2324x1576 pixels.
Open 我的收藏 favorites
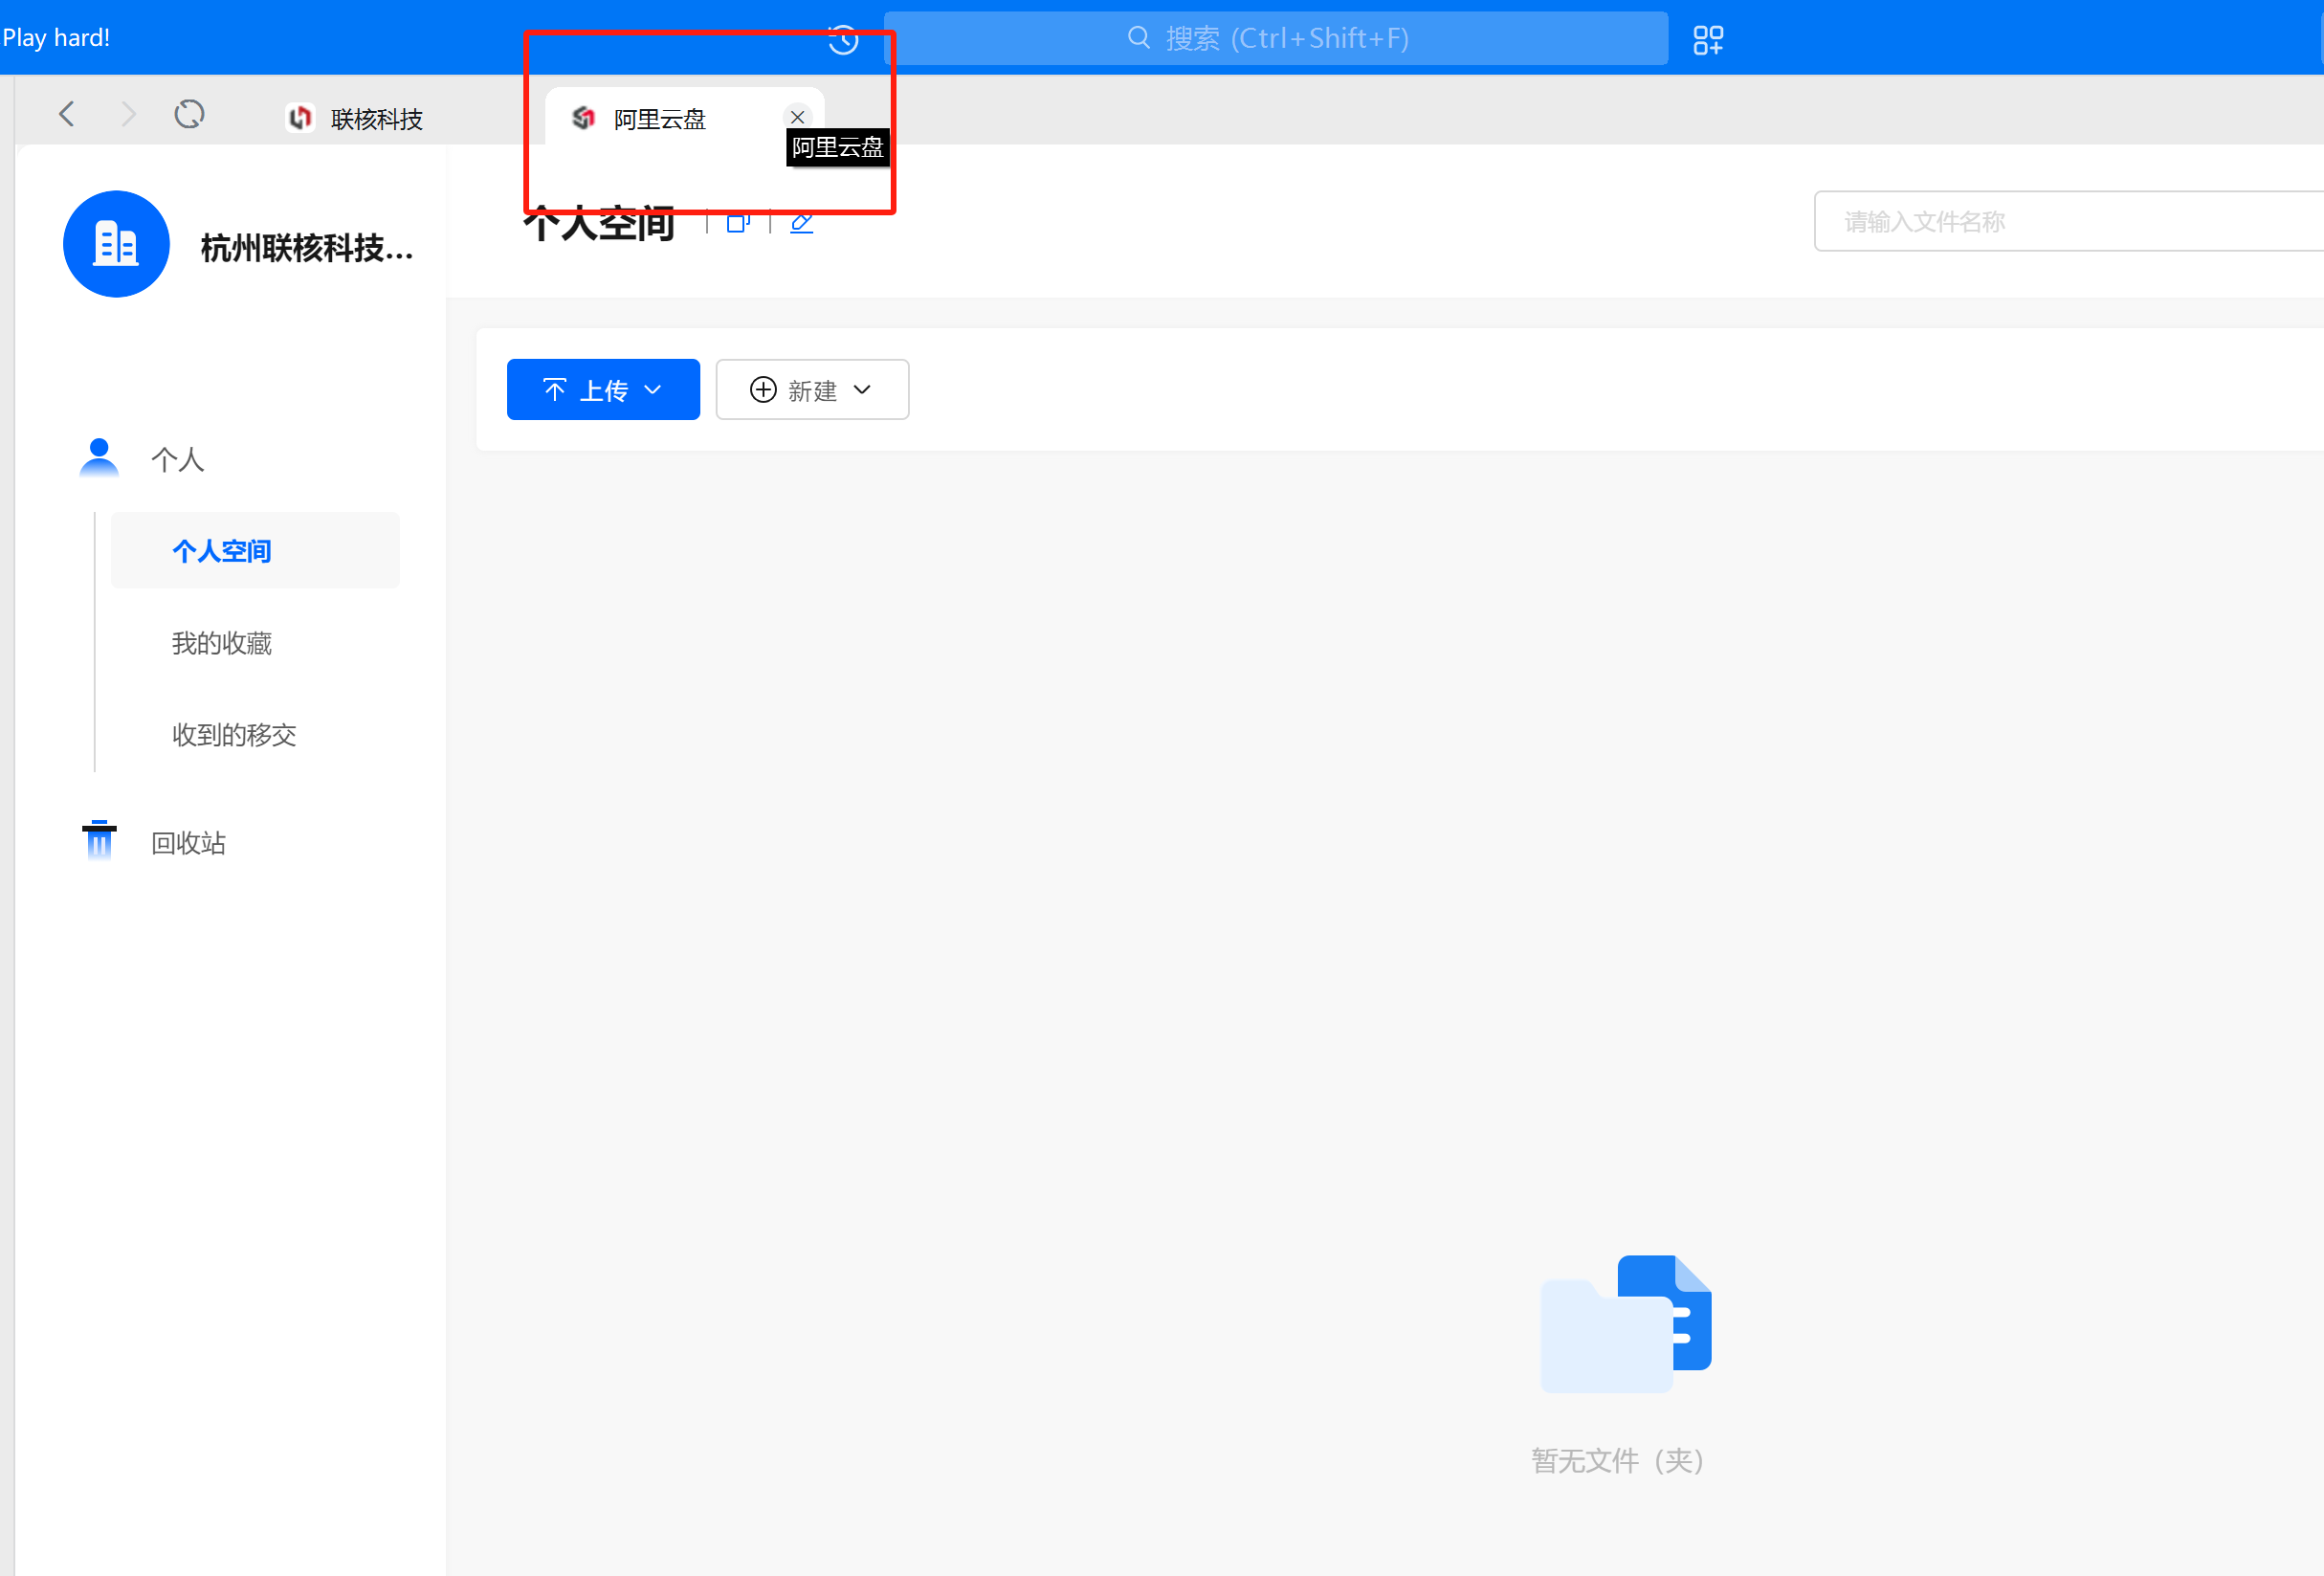222,643
